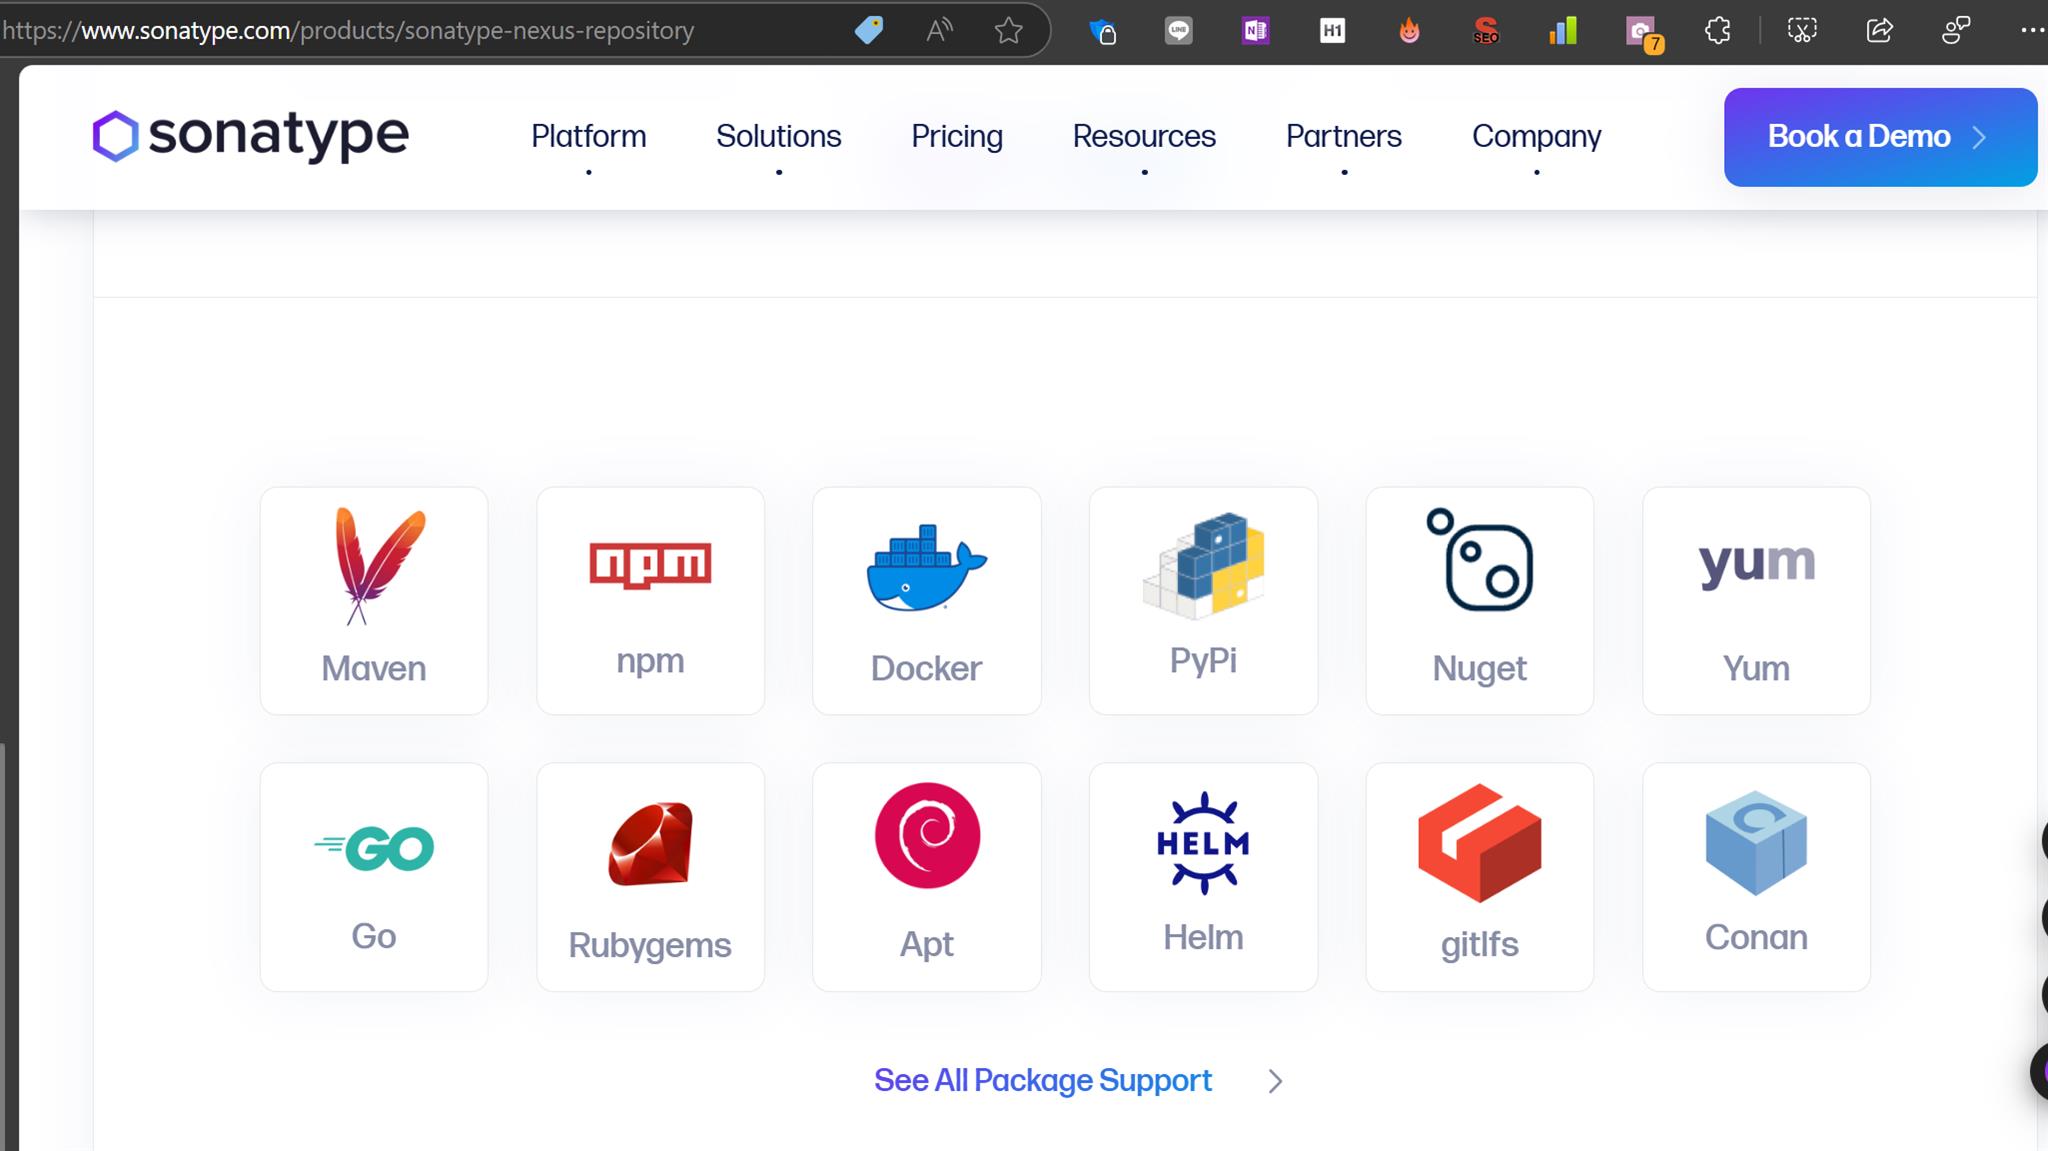Click the Sonatype home logo
The height and width of the screenshot is (1151, 2048).
coord(250,136)
